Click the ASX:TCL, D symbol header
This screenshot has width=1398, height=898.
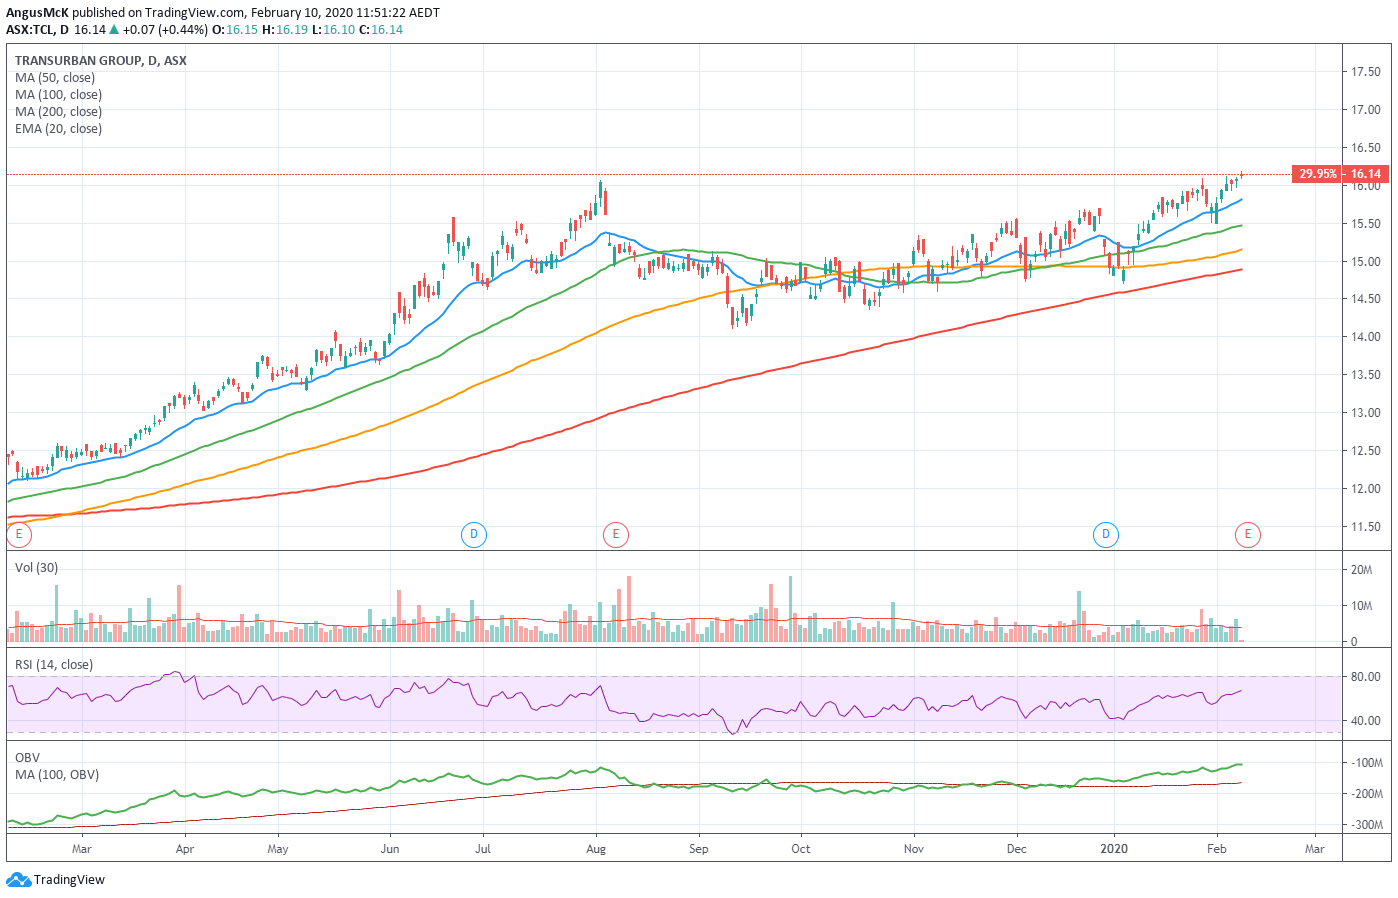click(x=38, y=30)
